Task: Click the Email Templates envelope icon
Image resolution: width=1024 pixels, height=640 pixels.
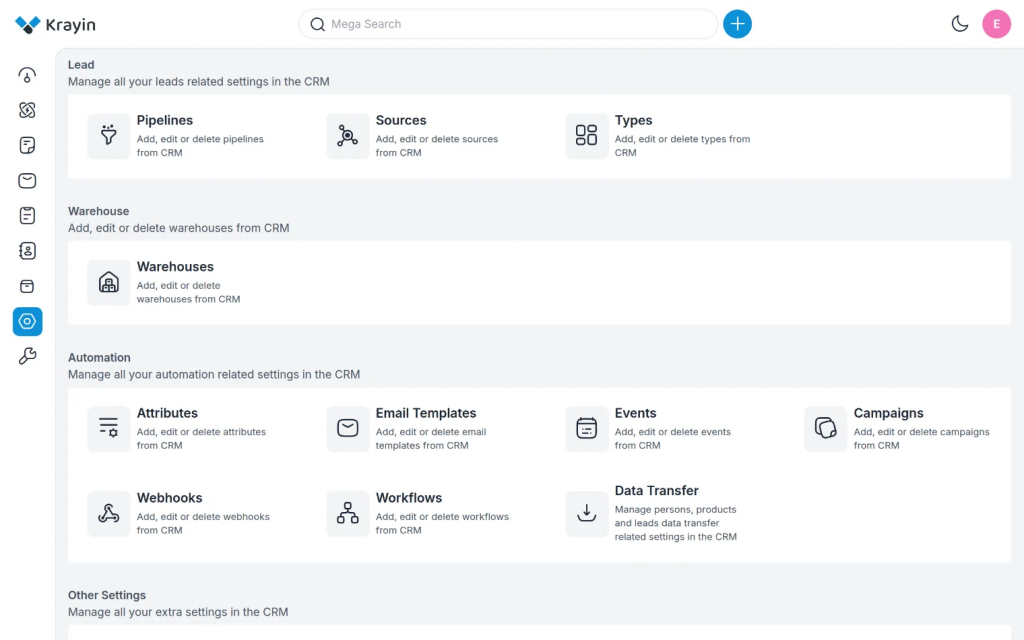Action: coord(347,428)
